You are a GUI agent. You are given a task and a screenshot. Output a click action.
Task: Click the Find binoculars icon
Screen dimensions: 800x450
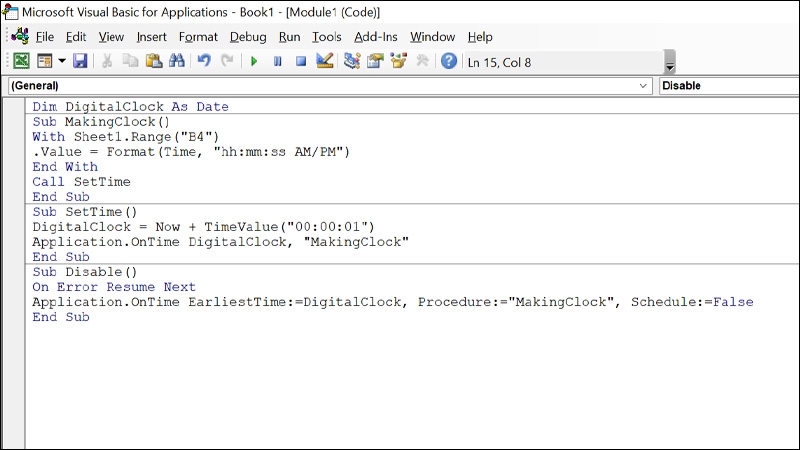177,61
